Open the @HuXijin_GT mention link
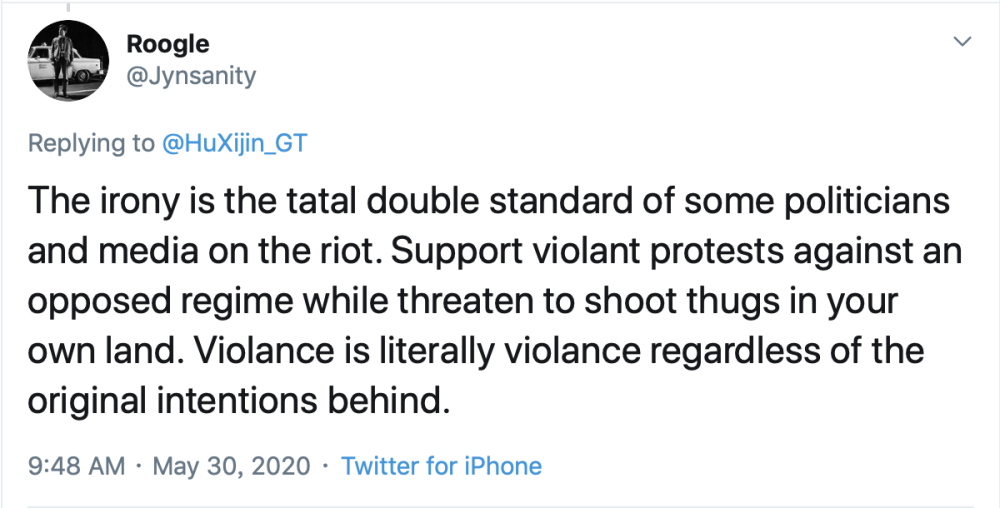Image resolution: width=1000 pixels, height=508 pixels. click(235, 143)
